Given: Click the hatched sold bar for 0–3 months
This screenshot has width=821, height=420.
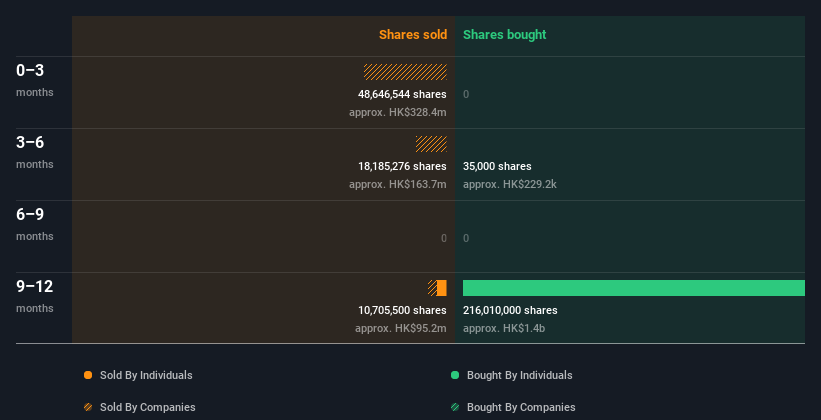Looking at the screenshot, I should 405,72.
